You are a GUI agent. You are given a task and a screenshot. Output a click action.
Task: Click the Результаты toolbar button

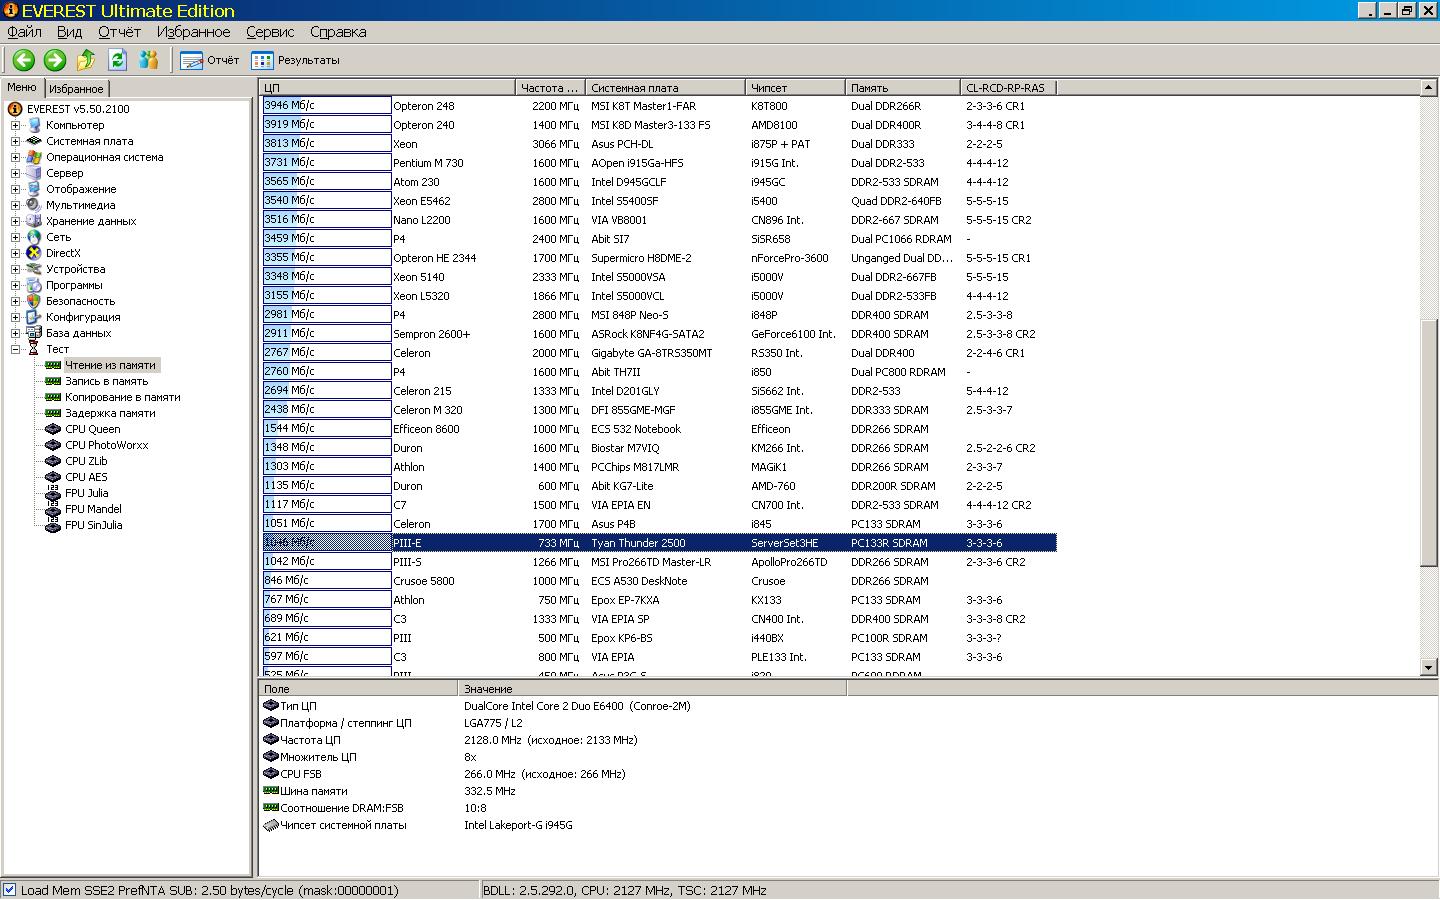coord(296,60)
